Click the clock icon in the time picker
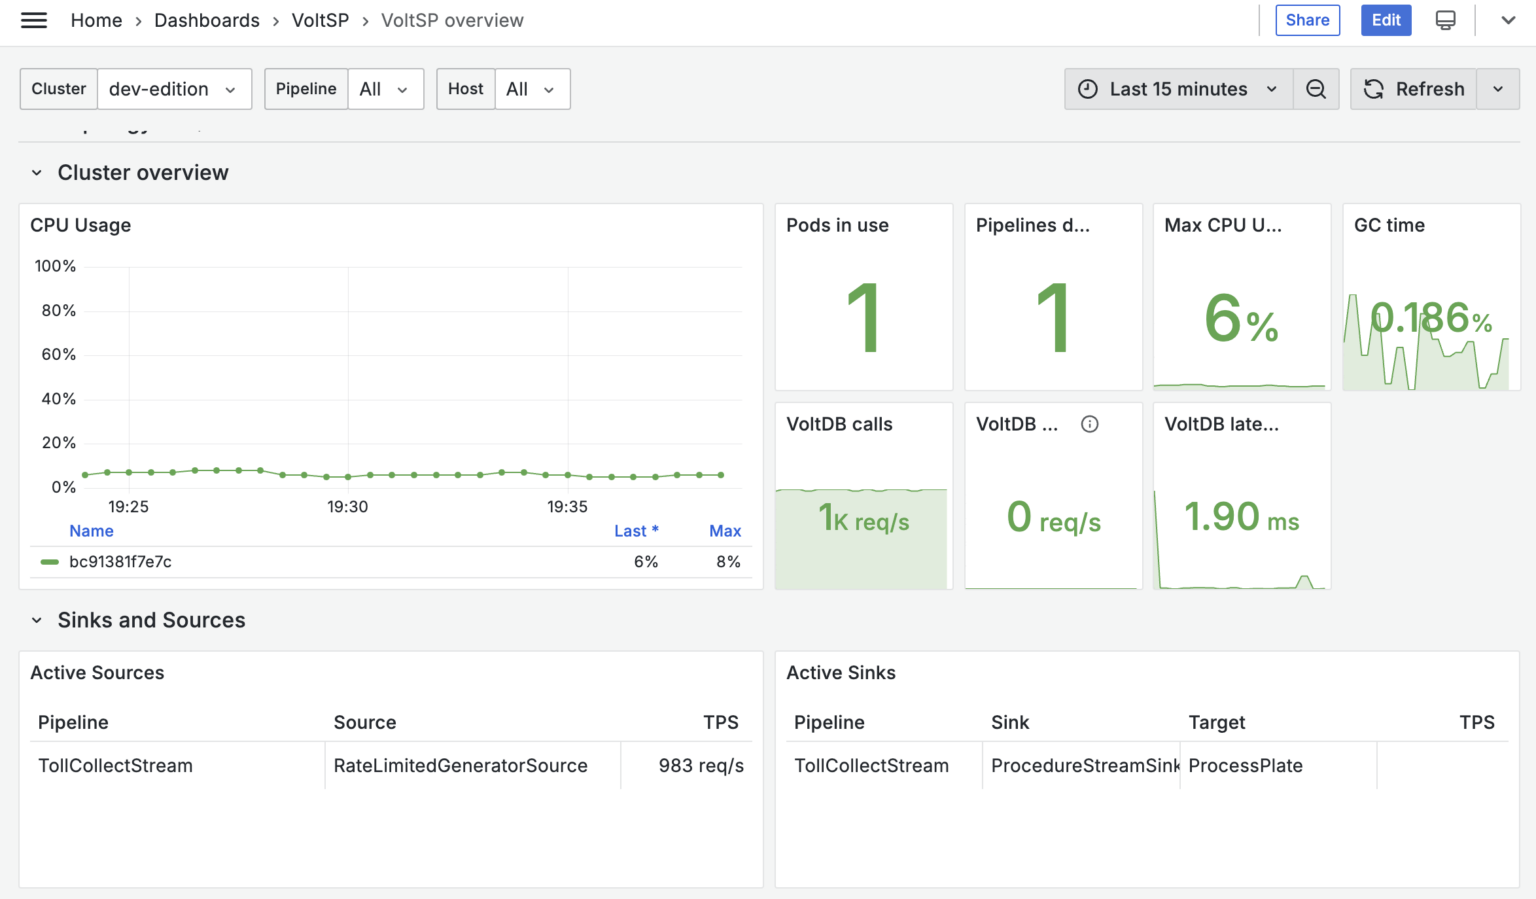Image resolution: width=1536 pixels, height=899 pixels. click(1088, 89)
